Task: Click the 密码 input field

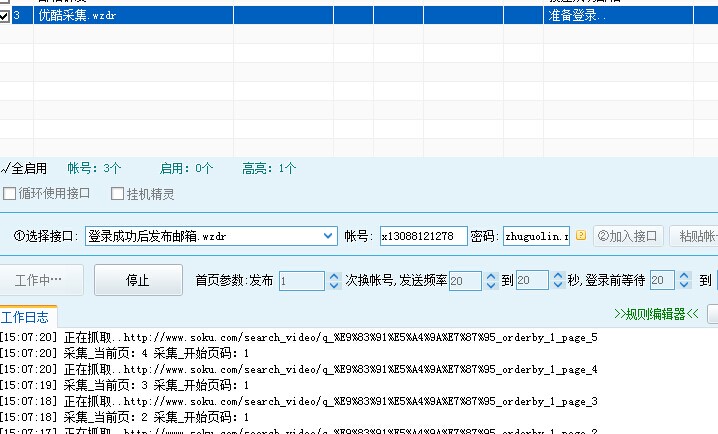Action: click(x=536, y=236)
